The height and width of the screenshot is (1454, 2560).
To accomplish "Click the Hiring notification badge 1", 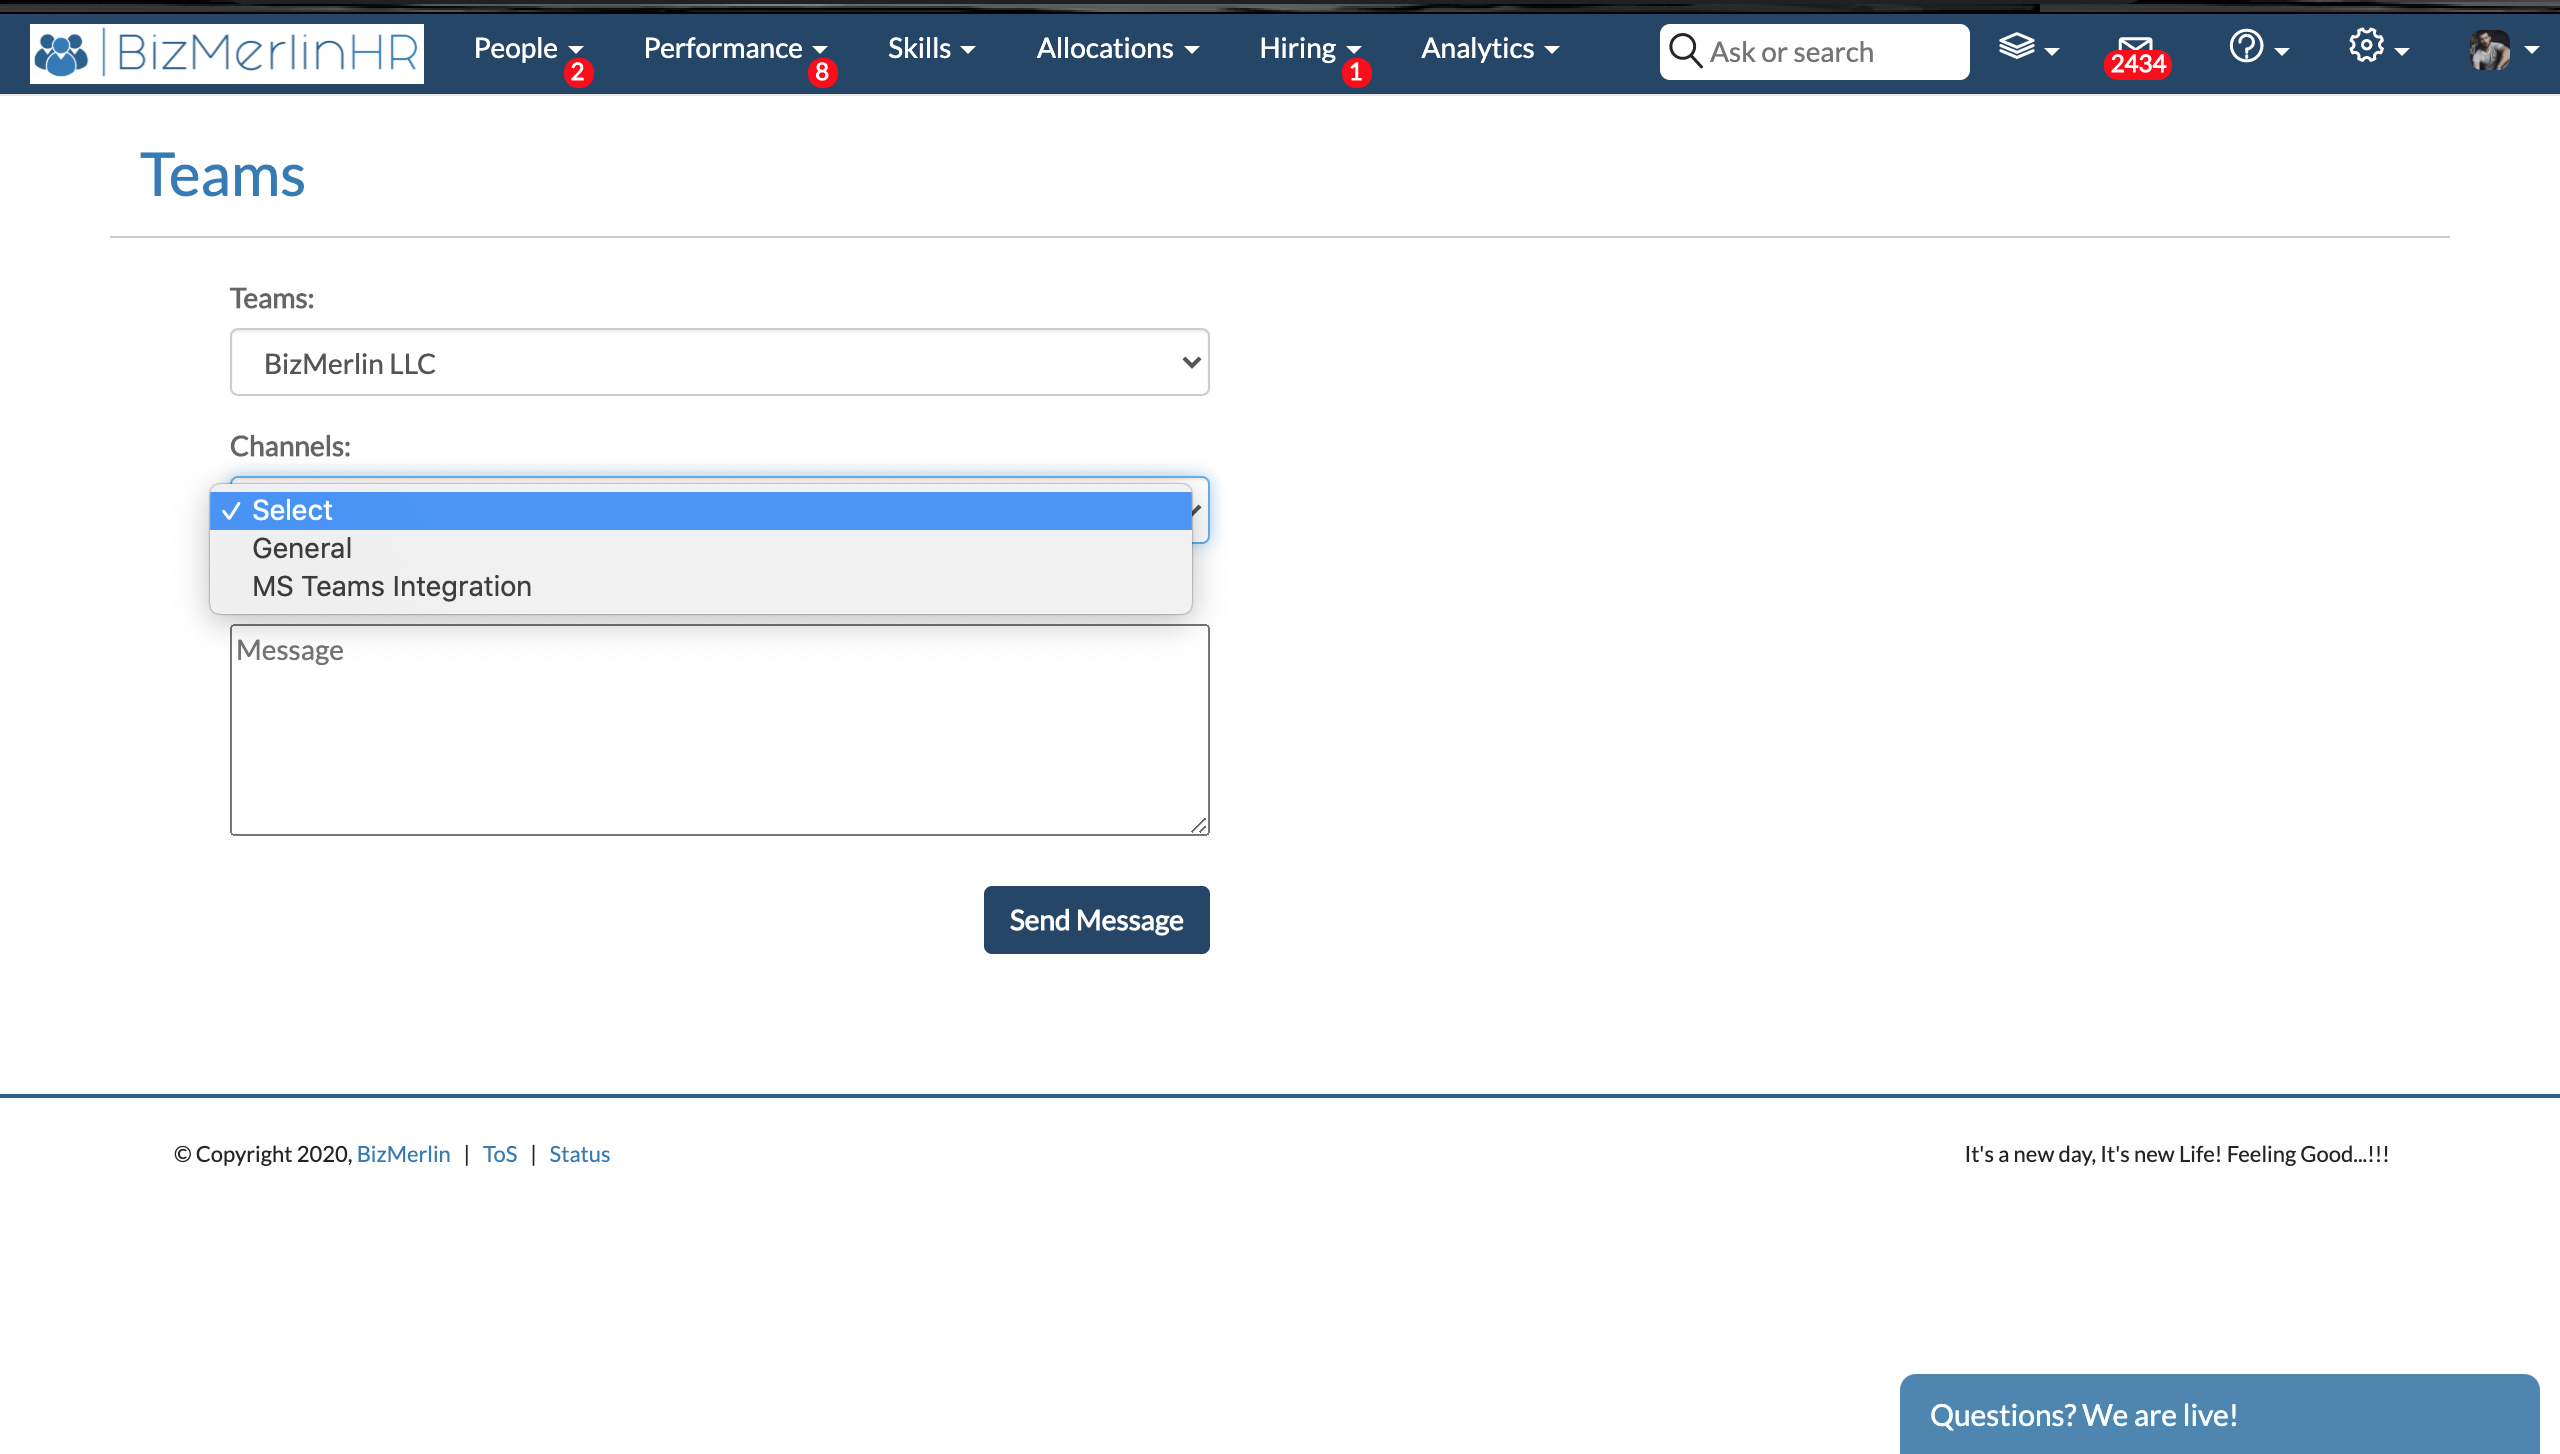I will [x=1356, y=72].
